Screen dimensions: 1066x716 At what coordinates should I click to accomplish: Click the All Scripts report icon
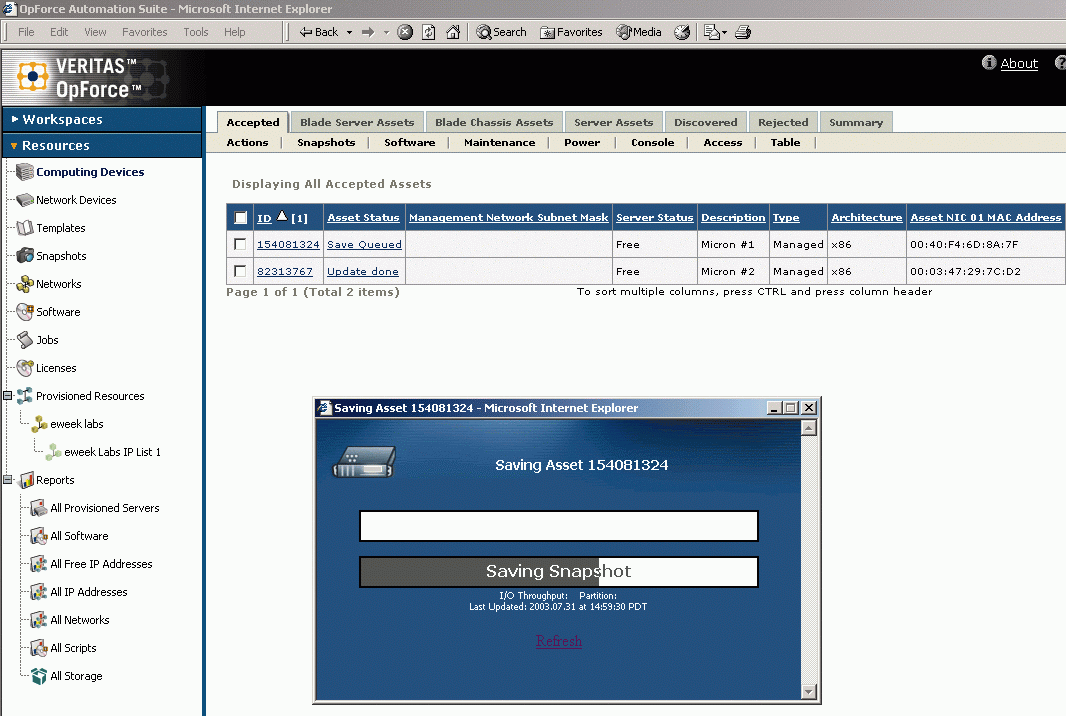39,648
